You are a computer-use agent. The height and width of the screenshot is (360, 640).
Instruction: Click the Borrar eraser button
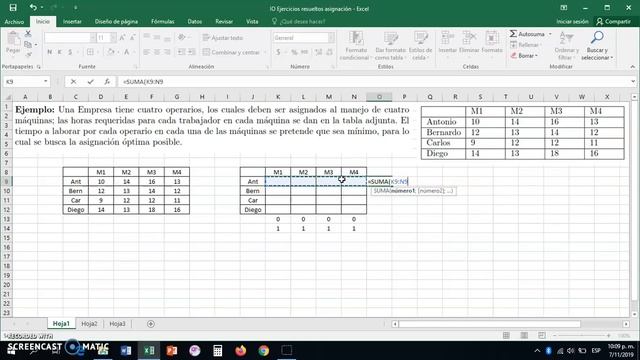click(x=524, y=56)
